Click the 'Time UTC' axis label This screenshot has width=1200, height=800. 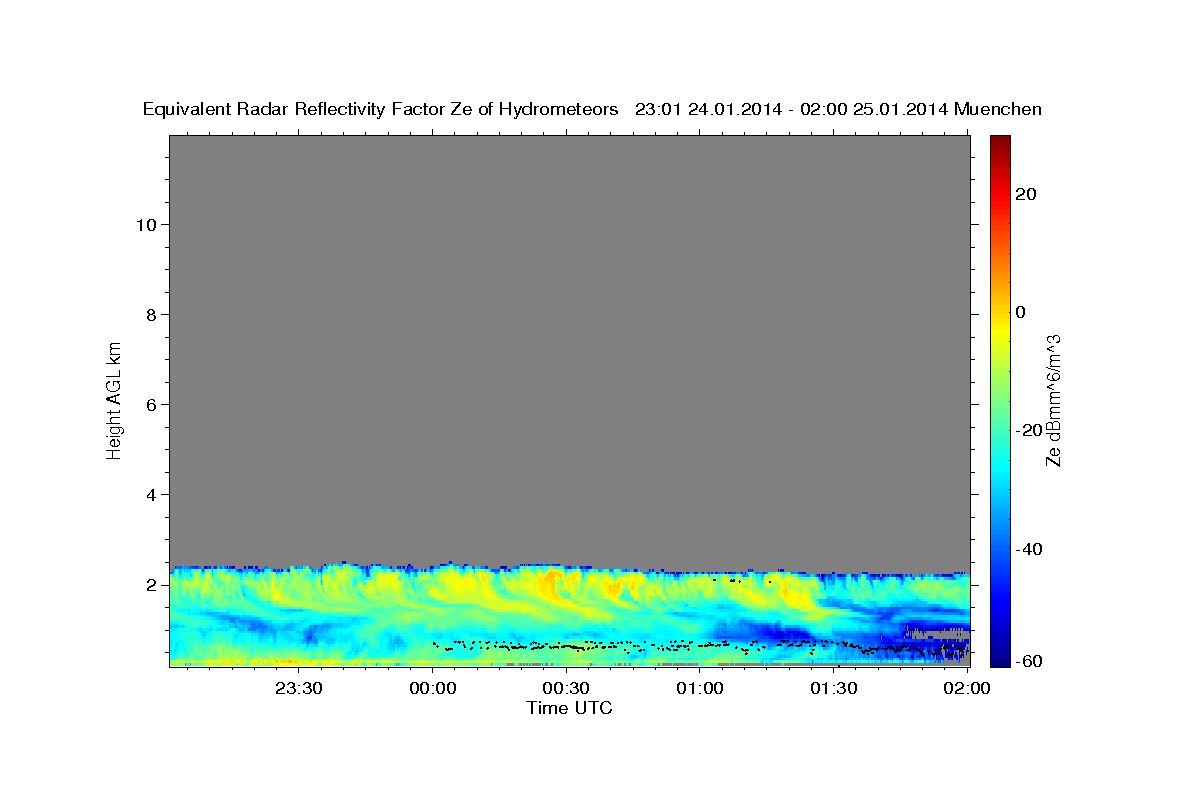click(569, 708)
